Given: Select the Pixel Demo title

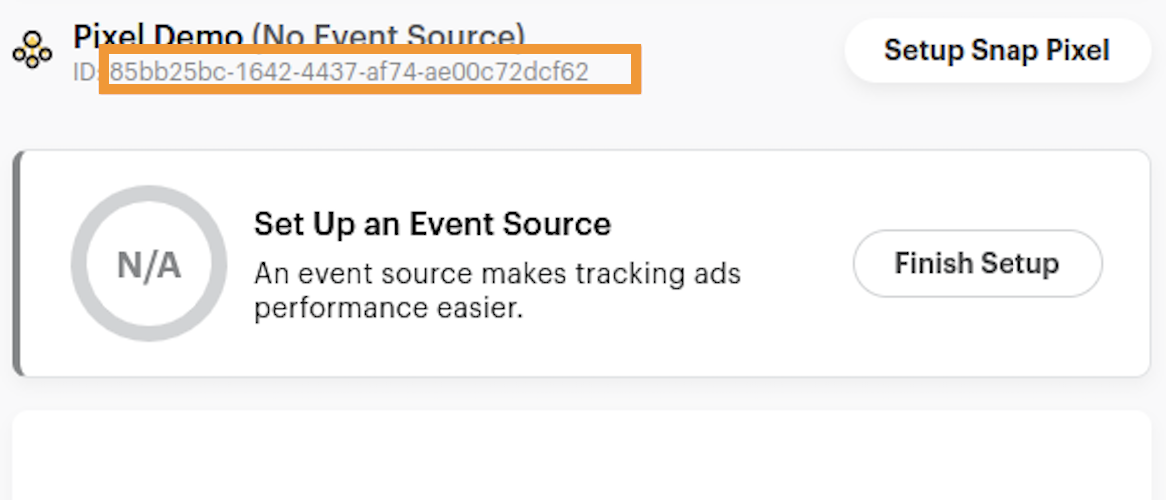Looking at the screenshot, I should pyautogui.click(x=158, y=38).
